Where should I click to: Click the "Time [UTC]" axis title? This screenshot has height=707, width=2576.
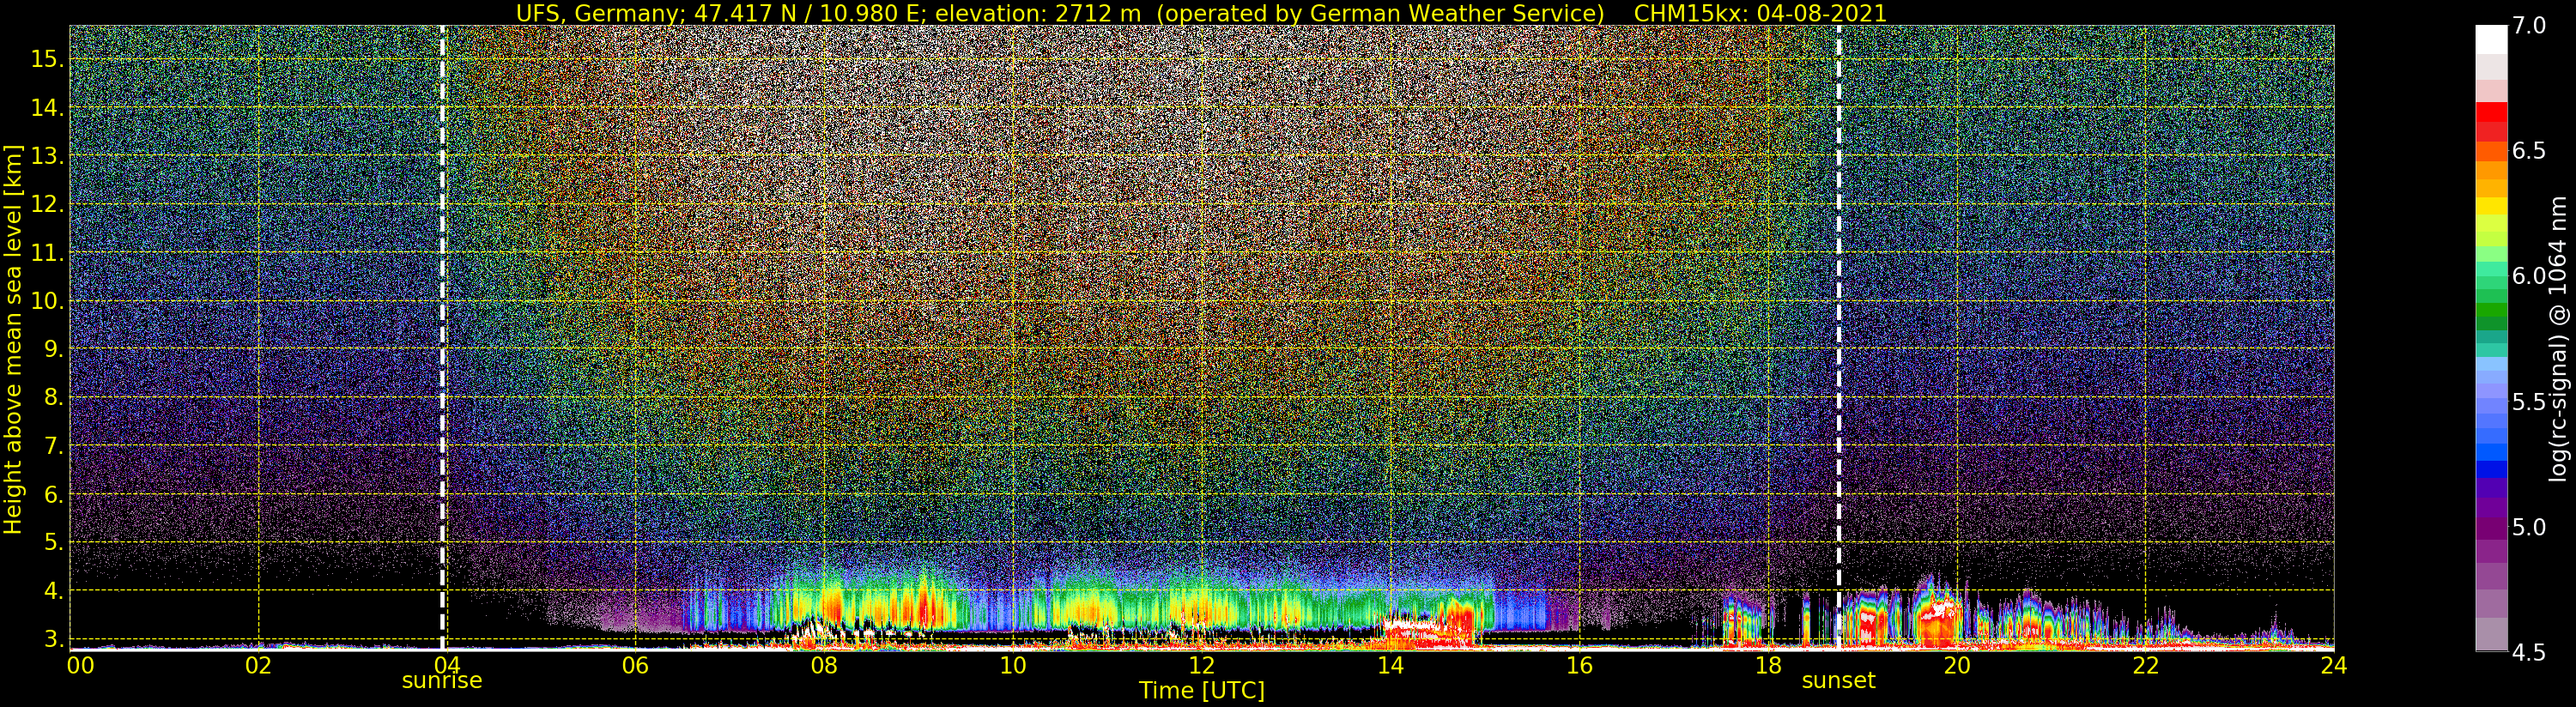click(x=1202, y=691)
